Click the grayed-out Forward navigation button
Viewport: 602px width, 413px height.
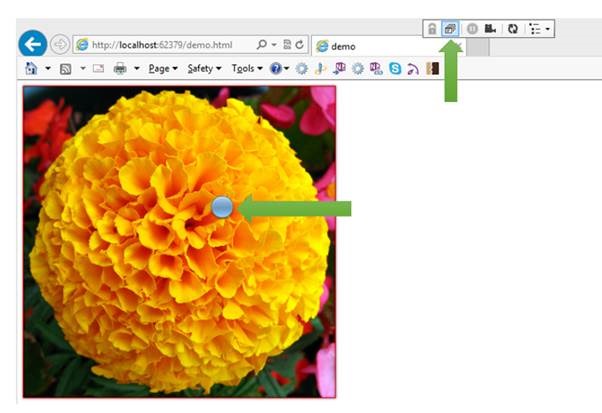click(x=60, y=45)
